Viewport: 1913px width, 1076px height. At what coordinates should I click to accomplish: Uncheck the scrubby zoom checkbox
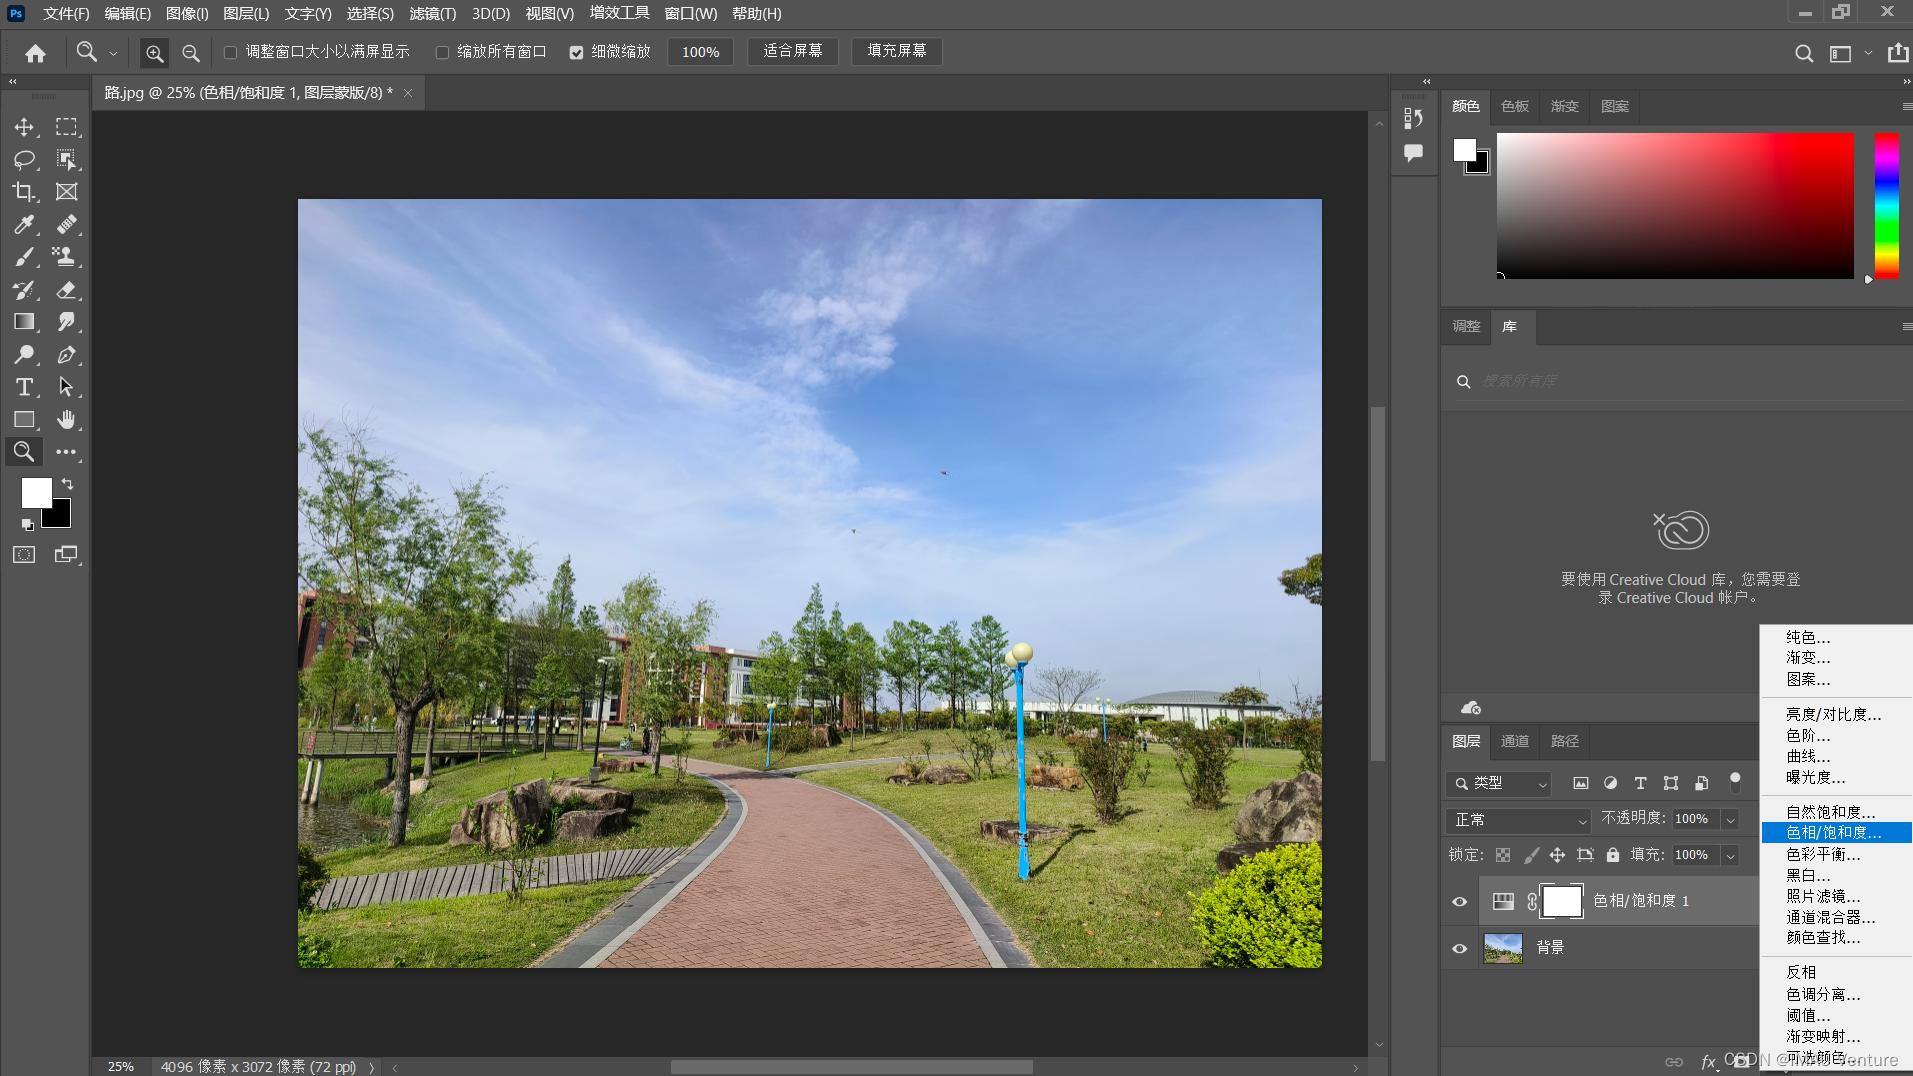[576, 52]
